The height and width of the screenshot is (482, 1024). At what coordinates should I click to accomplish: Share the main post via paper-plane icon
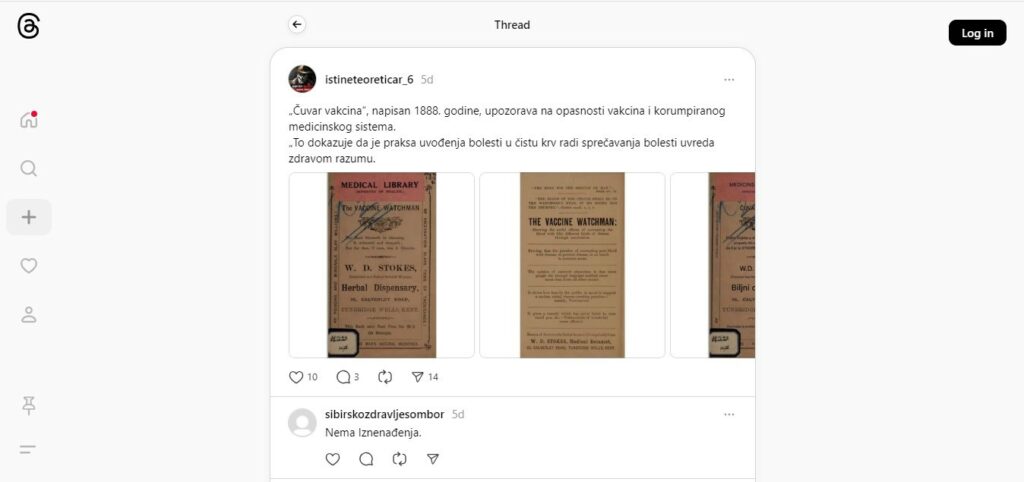coord(418,377)
